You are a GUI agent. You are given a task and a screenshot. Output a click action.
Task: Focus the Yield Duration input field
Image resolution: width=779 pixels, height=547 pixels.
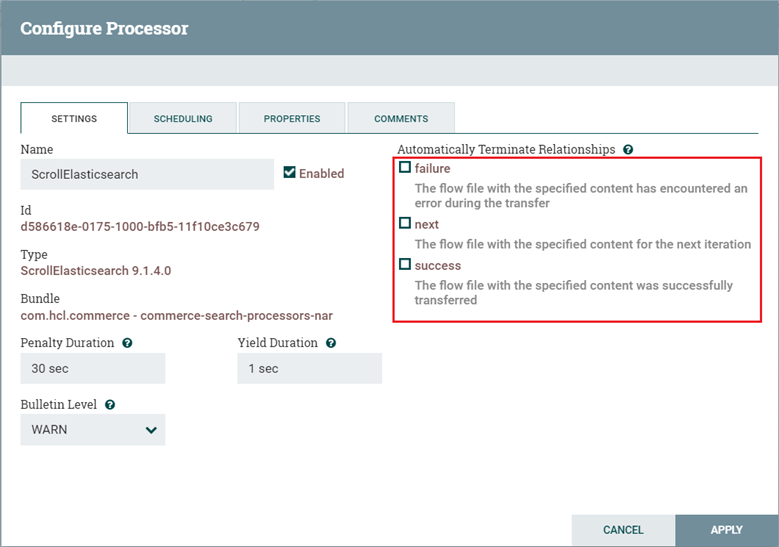310,368
